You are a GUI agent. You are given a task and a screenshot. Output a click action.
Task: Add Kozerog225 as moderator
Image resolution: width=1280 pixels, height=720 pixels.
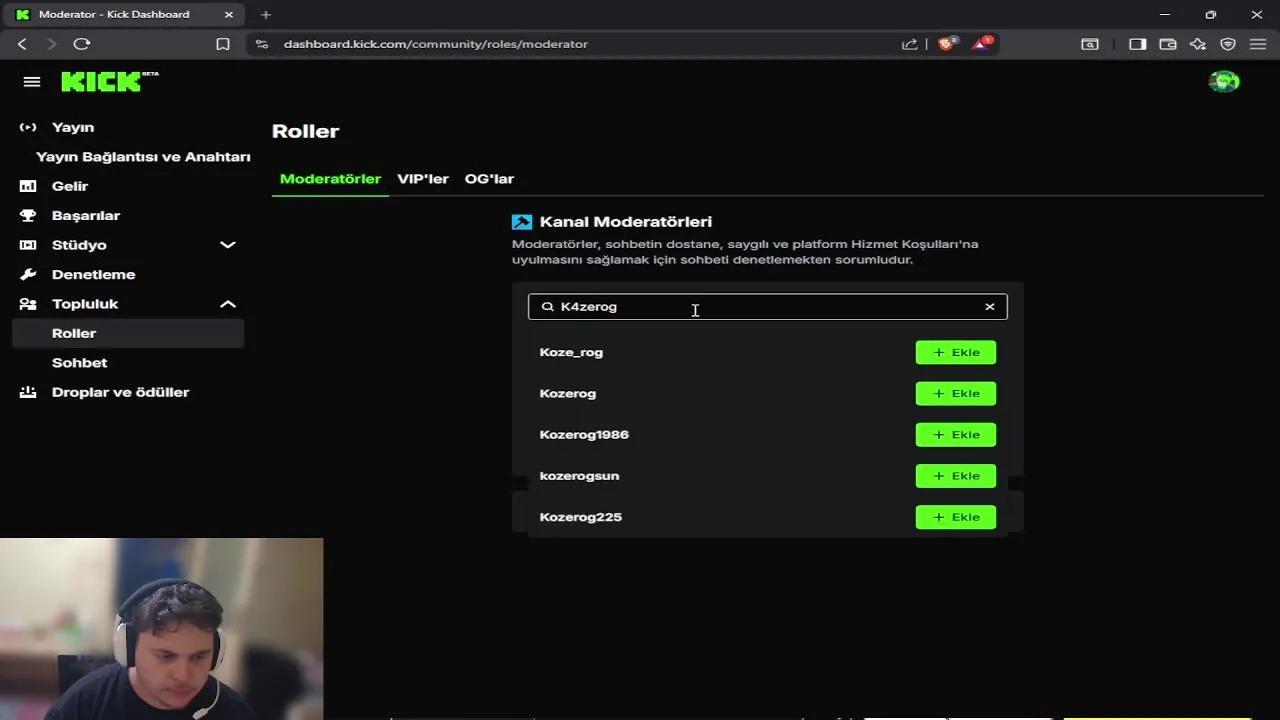pos(955,517)
